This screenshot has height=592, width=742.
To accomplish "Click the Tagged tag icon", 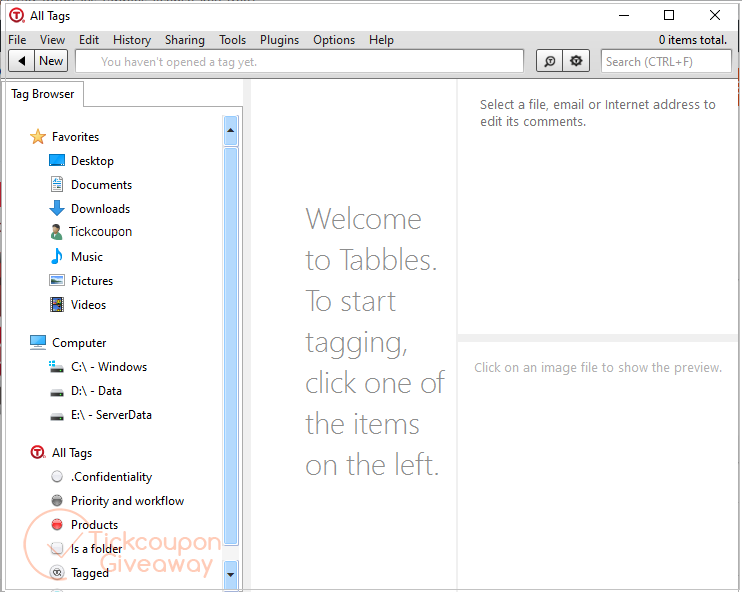I will (57, 573).
